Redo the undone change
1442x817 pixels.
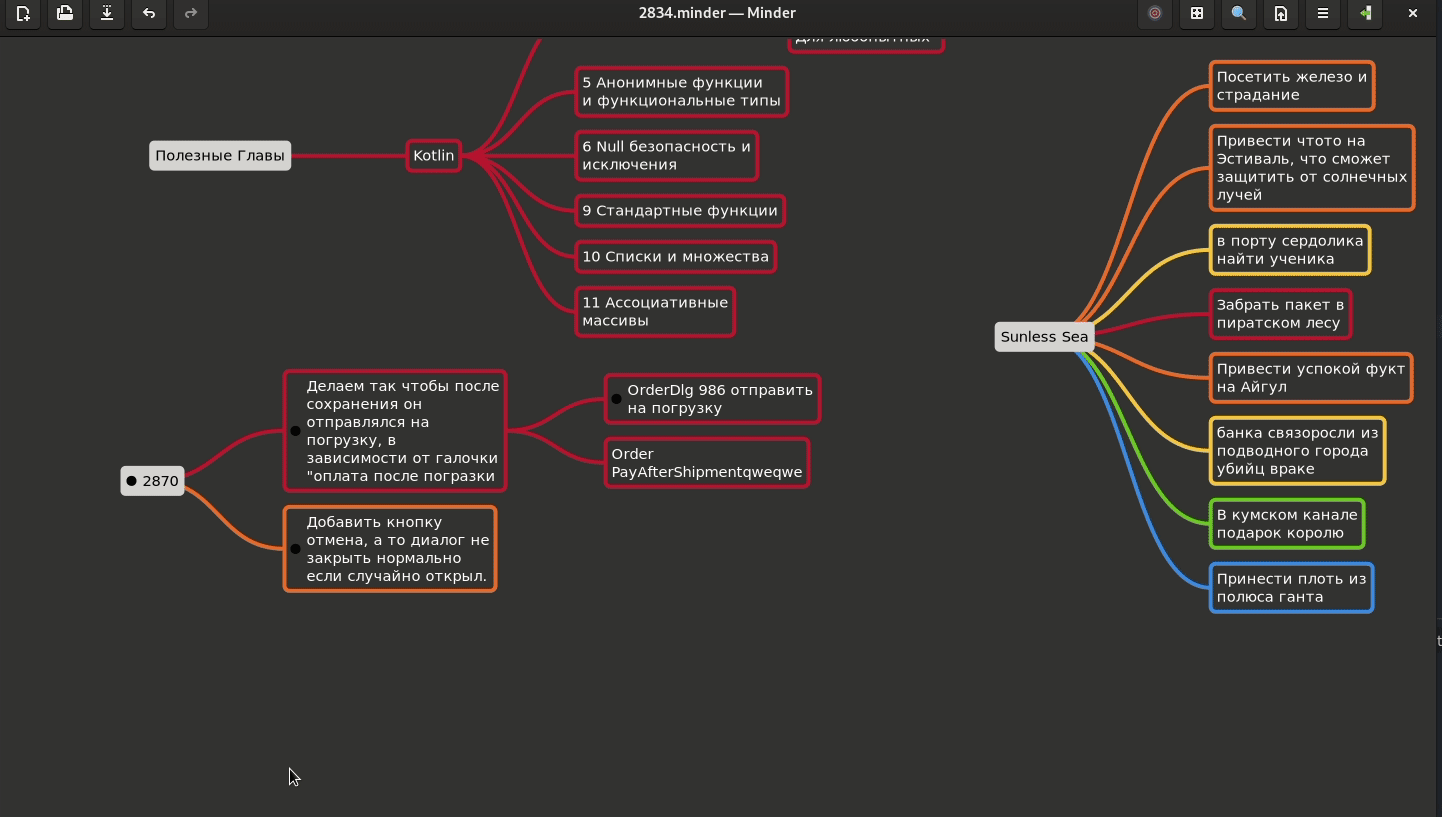pyautogui.click(x=191, y=14)
